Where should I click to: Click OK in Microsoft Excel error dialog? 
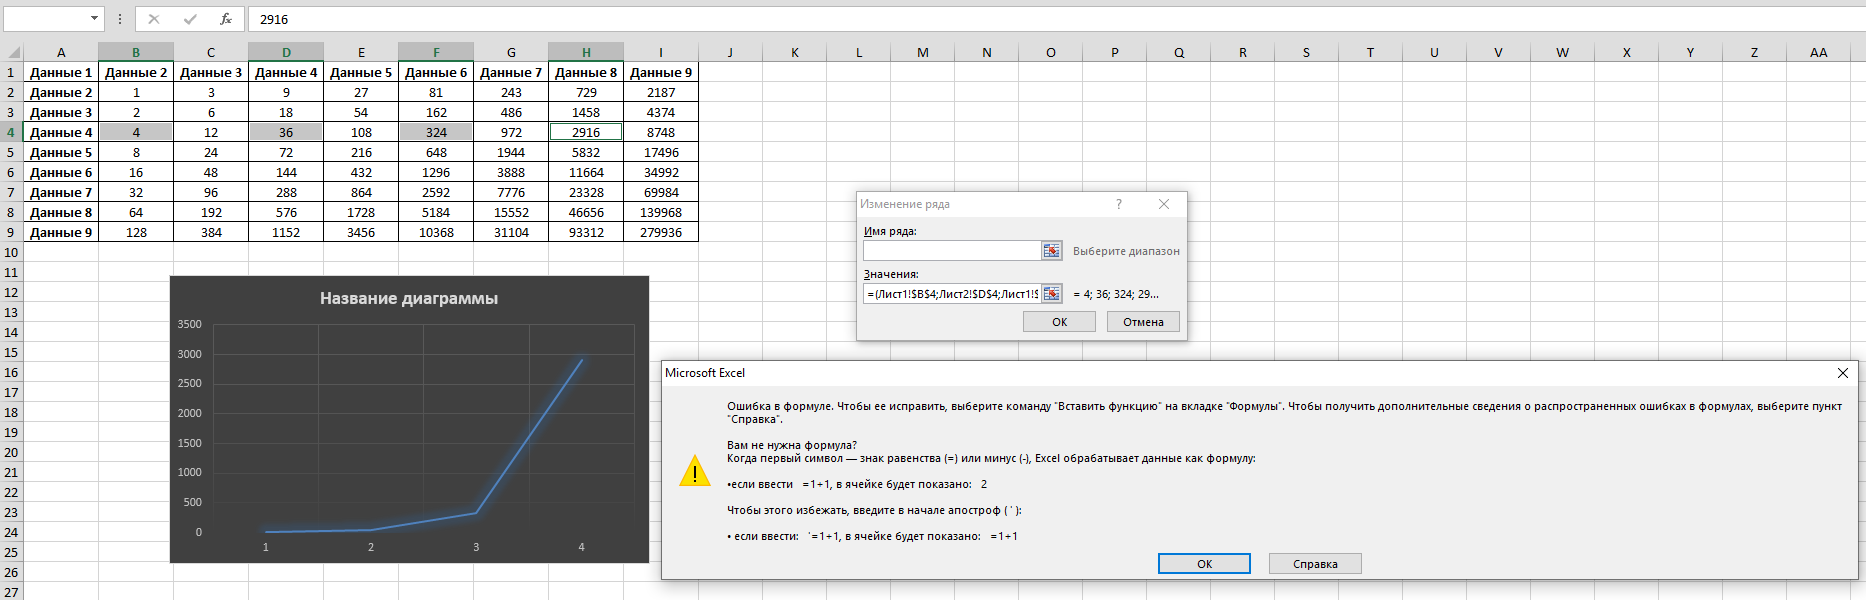1204,564
